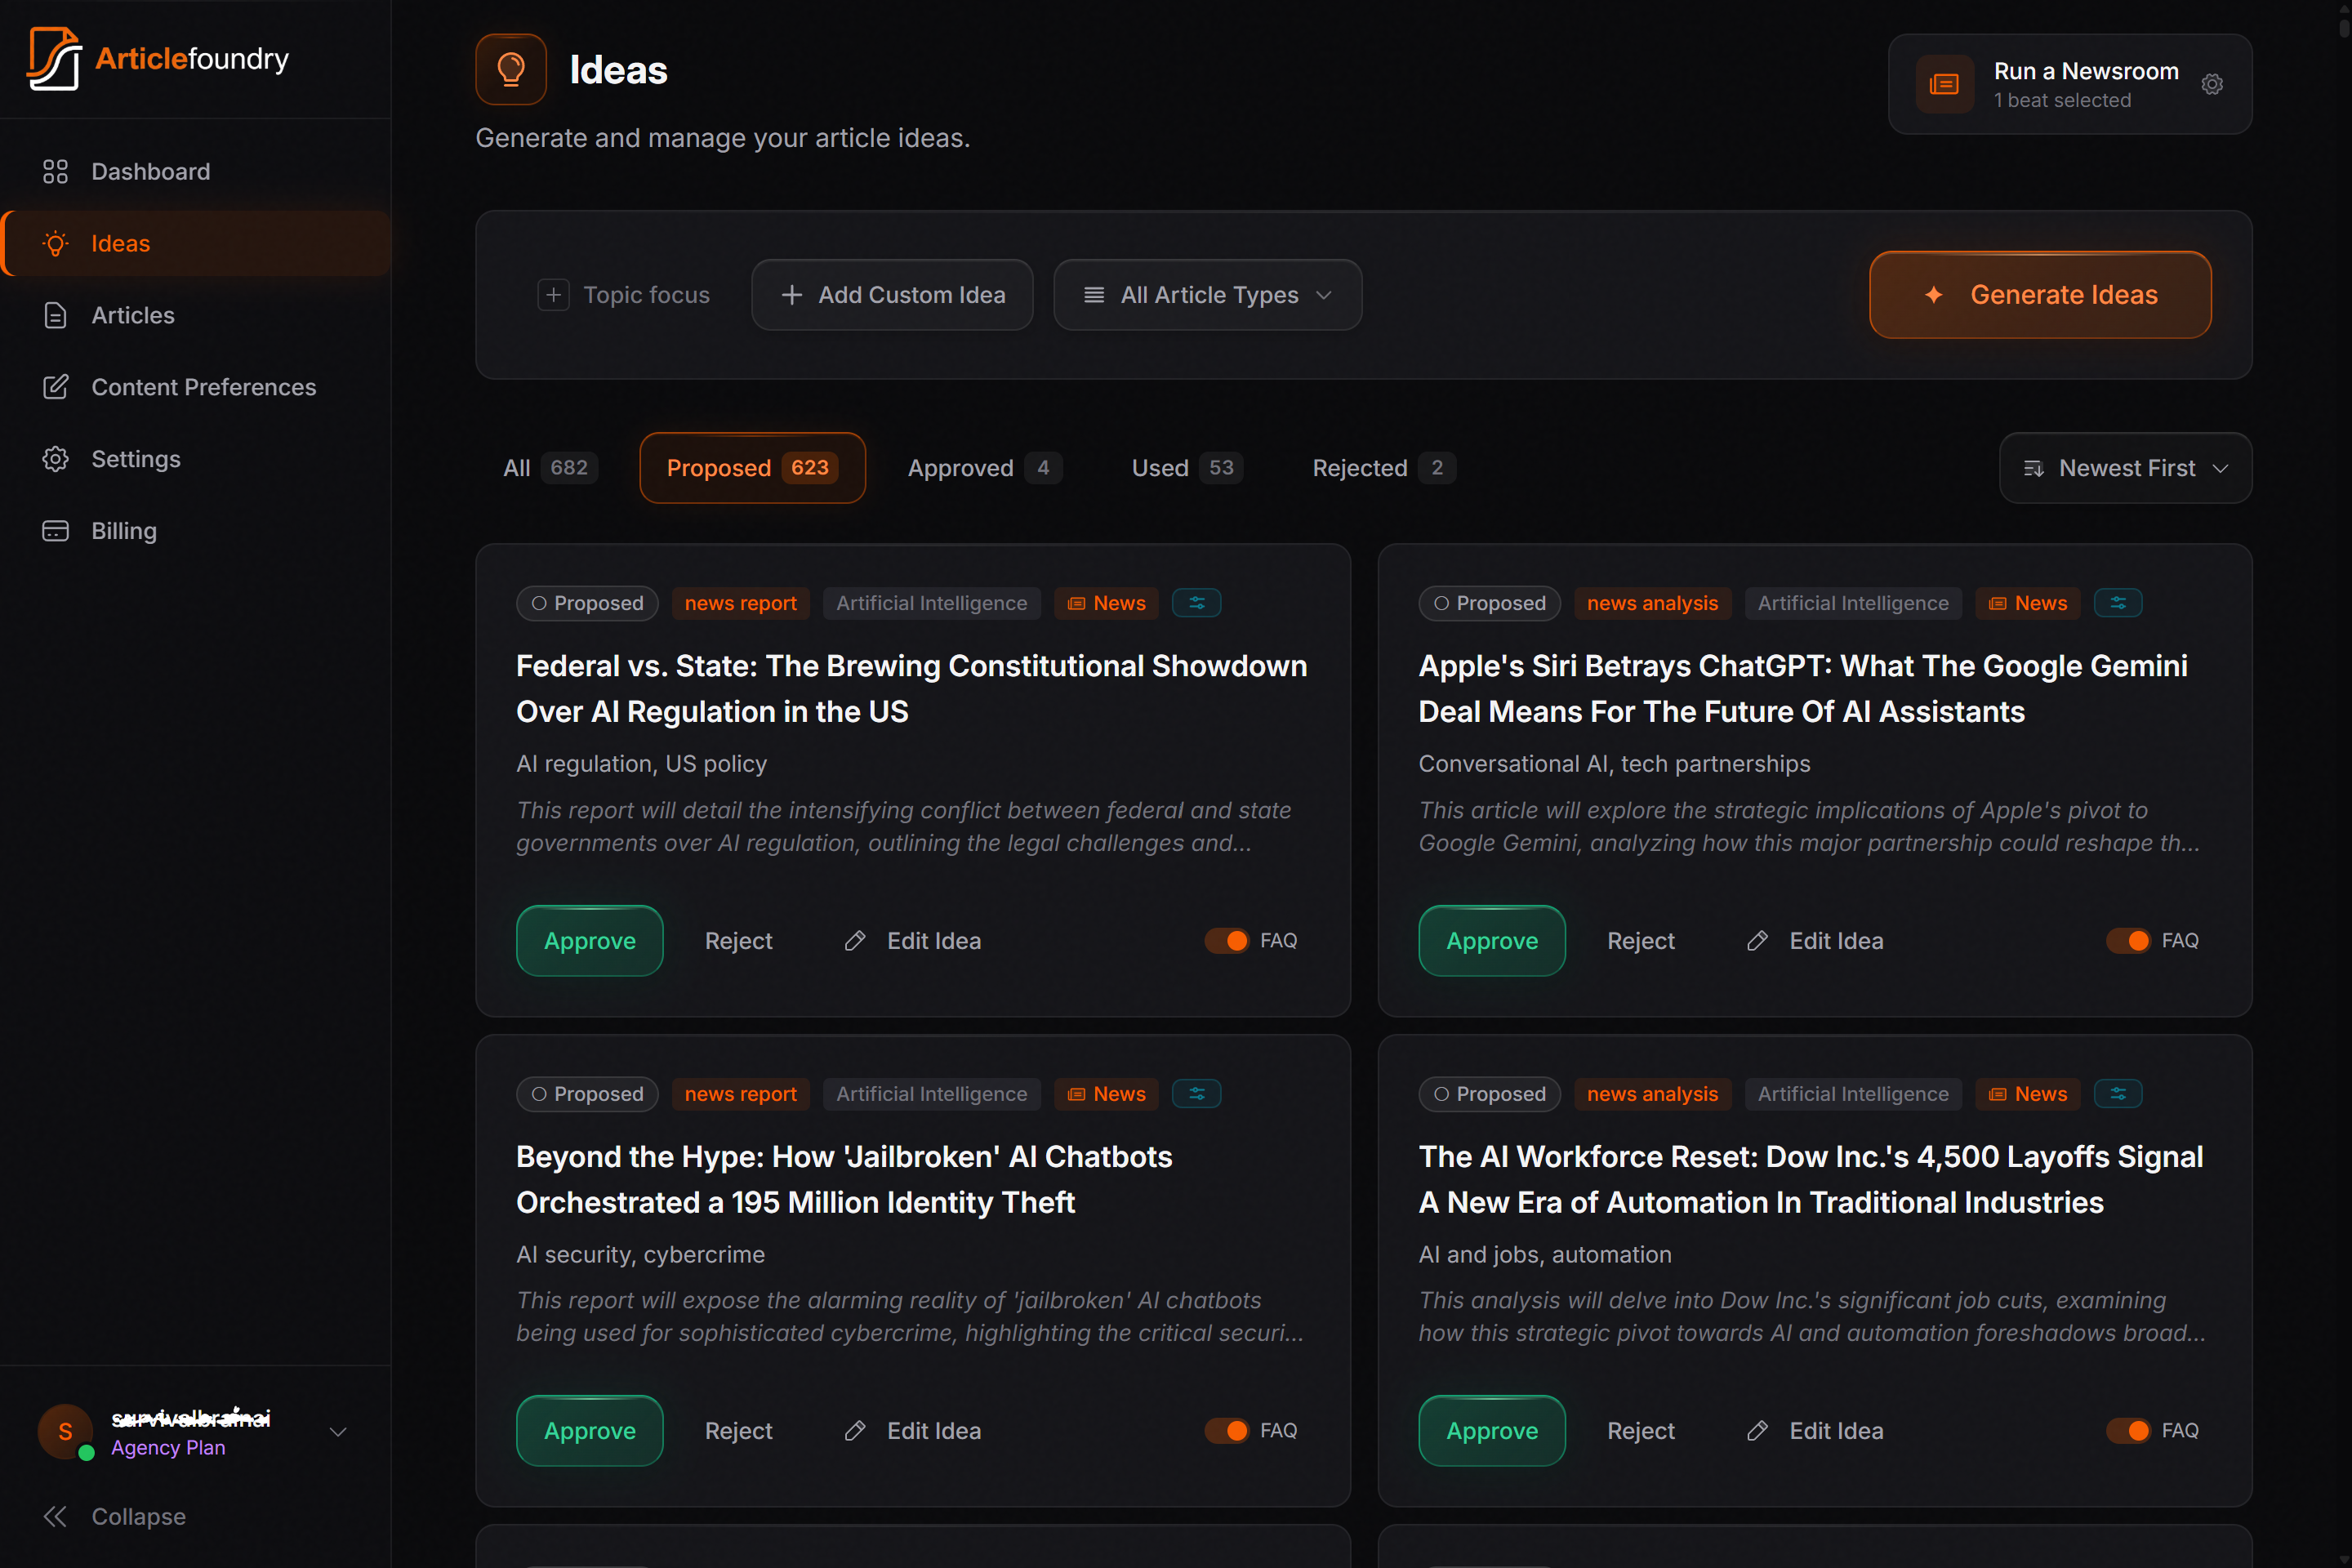Click Content Preferences pencil icon

pos(55,387)
